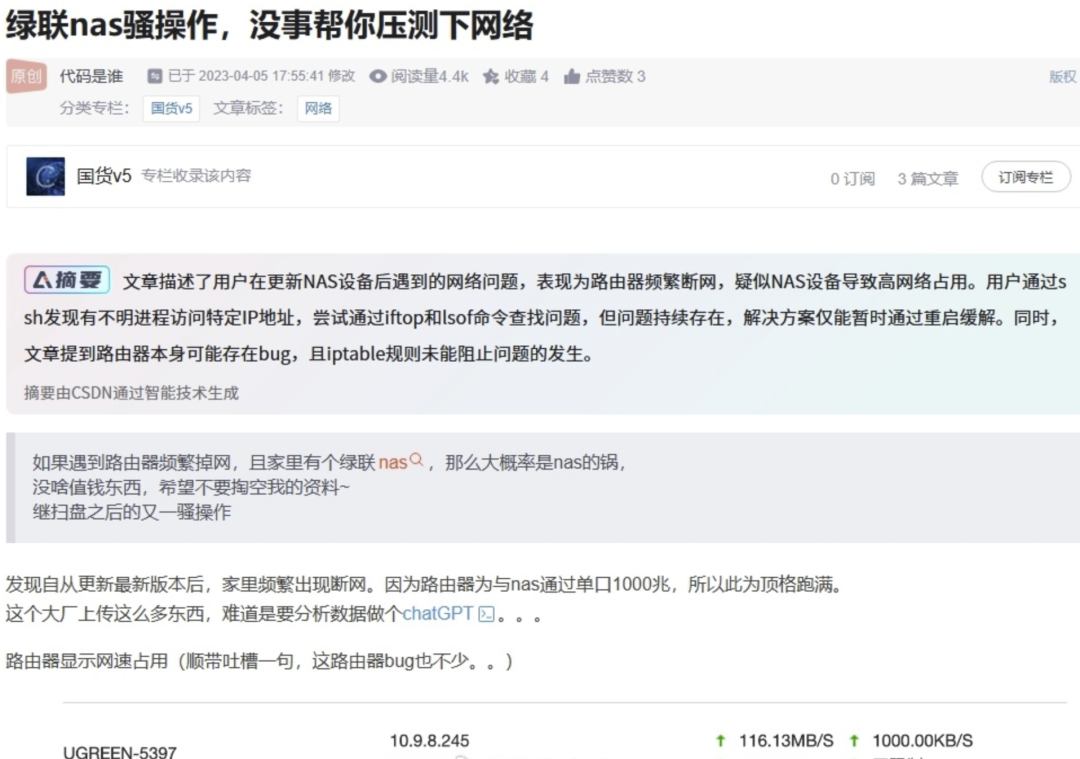Click the IP address 10.9.8.245

point(429,740)
